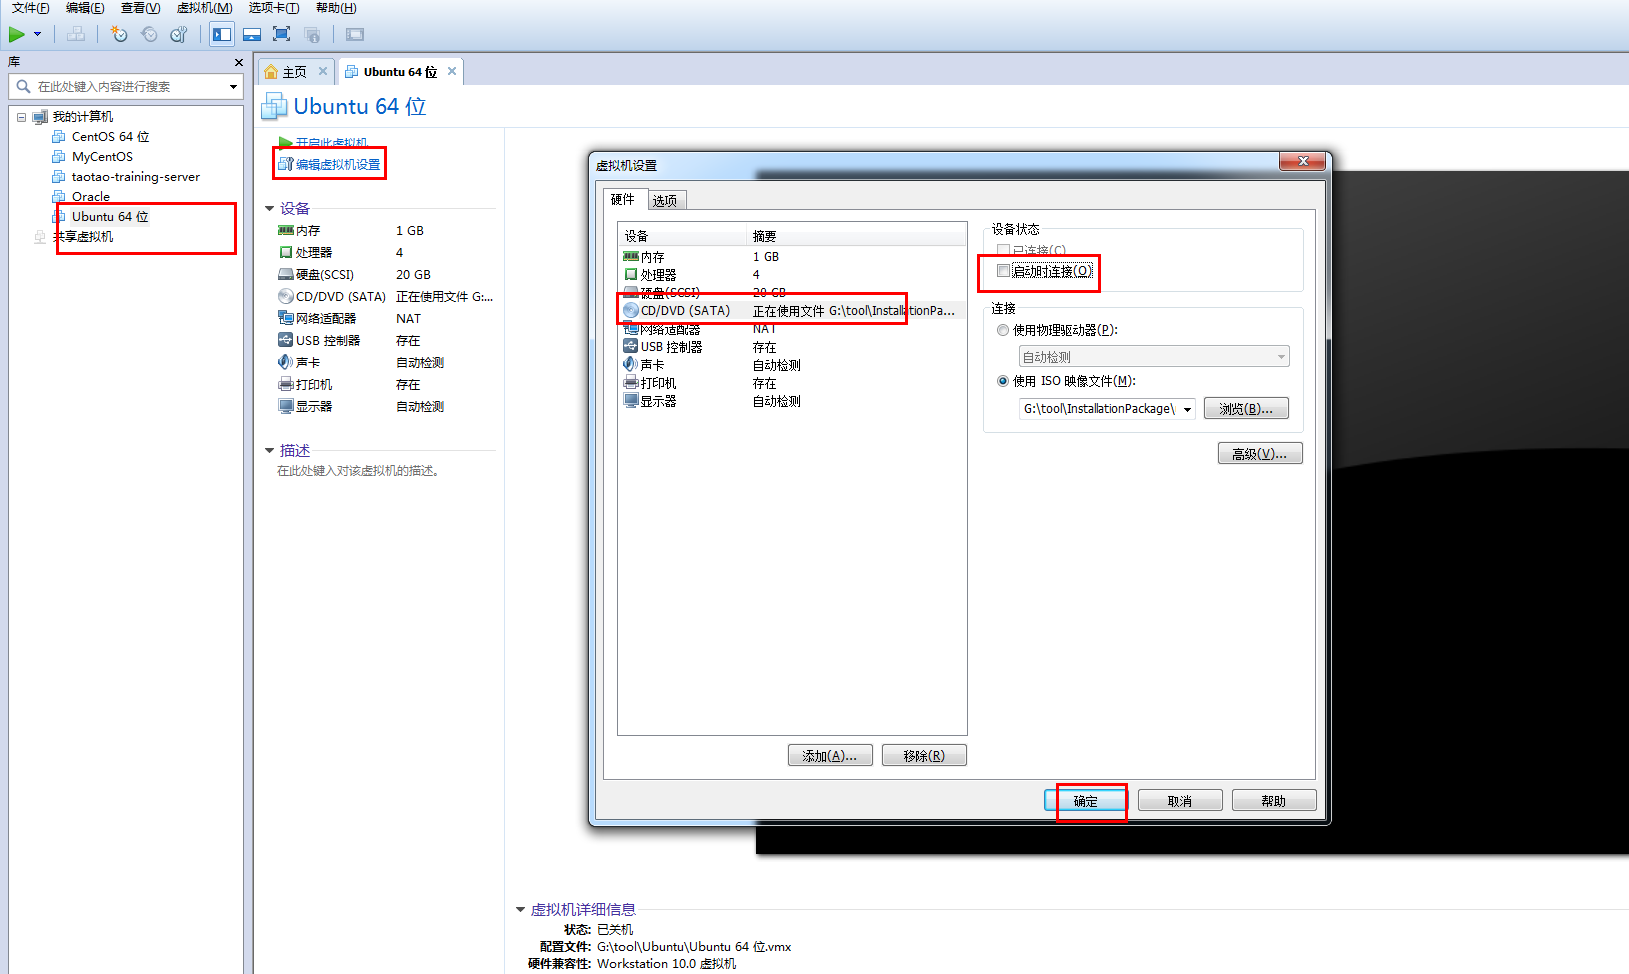
Task: Collapse the 描述 section
Action: click(269, 451)
